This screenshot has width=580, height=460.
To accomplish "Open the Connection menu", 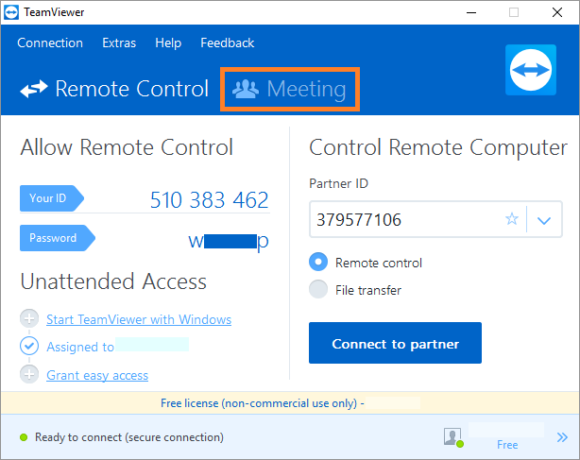I will coord(50,43).
